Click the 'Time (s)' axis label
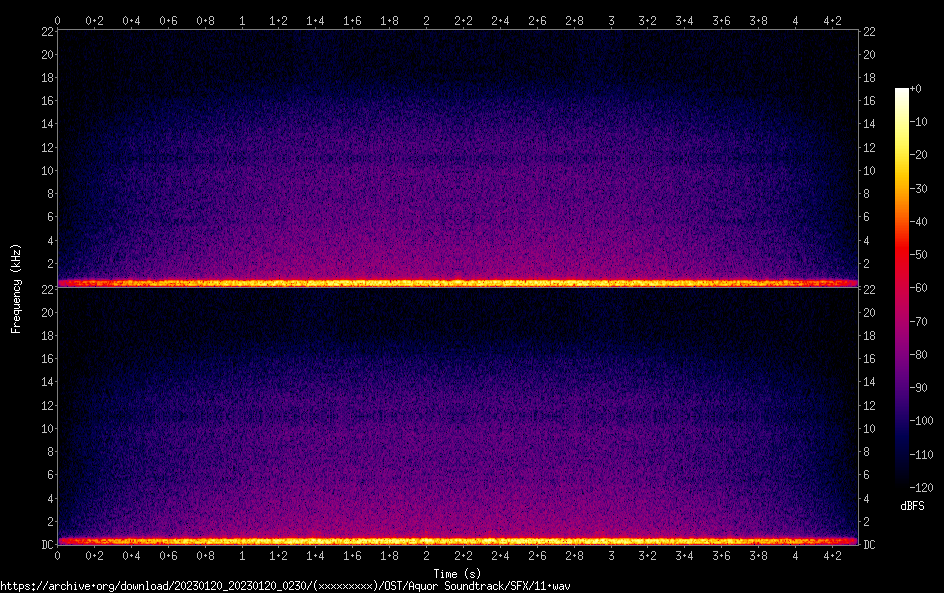The height and width of the screenshot is (593, 944). pos(457,573)
